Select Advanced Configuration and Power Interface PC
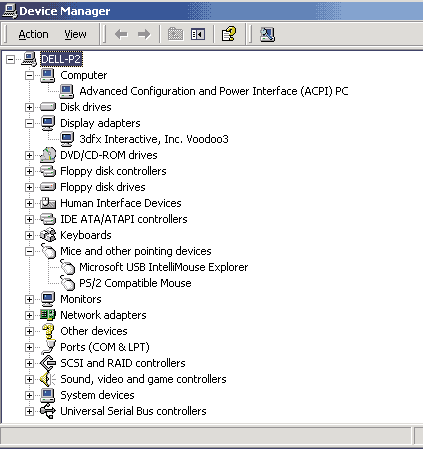This screenshot has width=423, height=449. click(214, 91)
